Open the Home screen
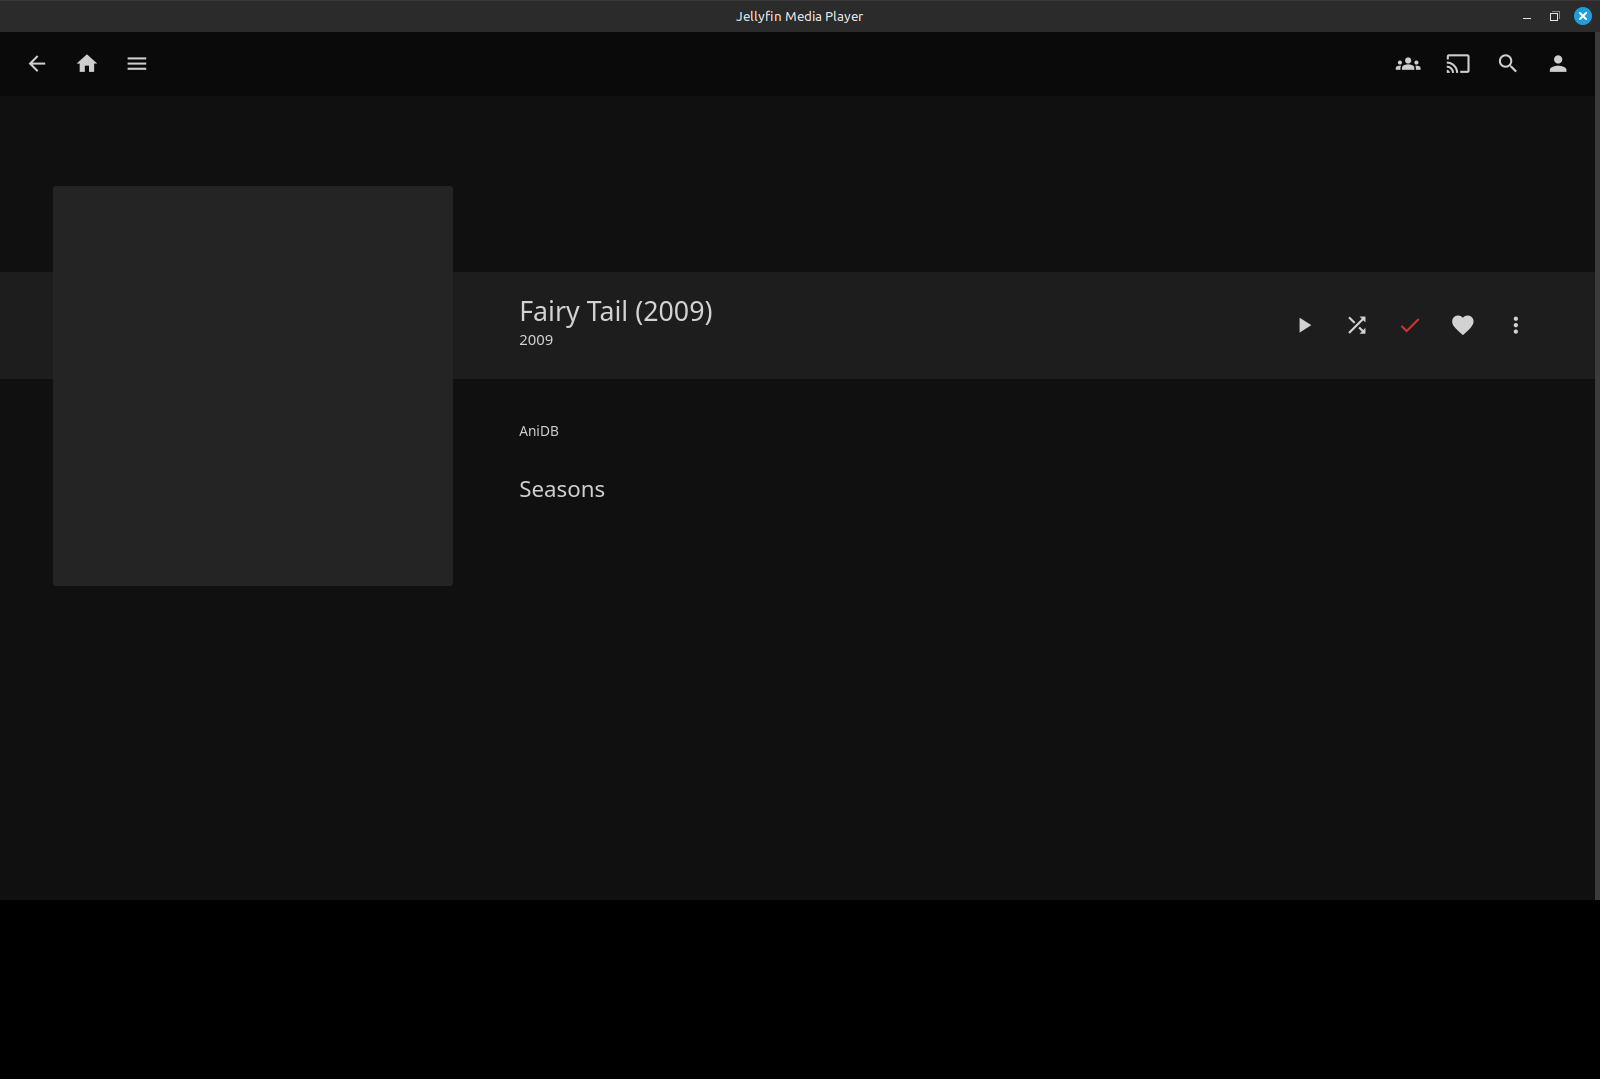 coord(87,64)
